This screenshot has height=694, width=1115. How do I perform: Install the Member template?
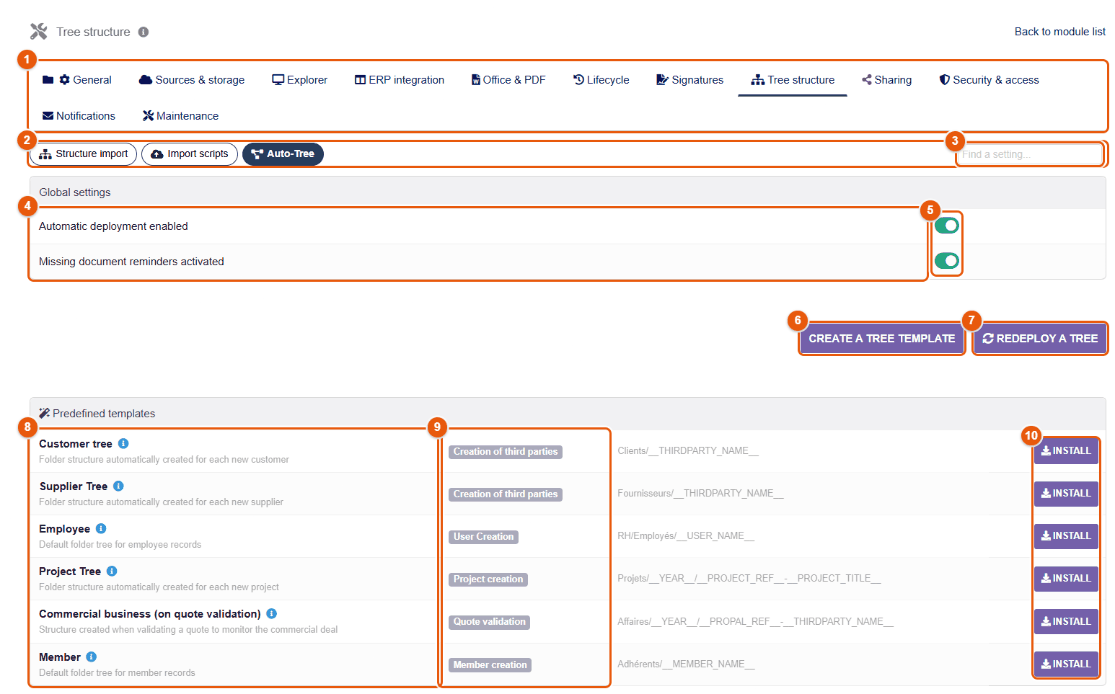1066,664
